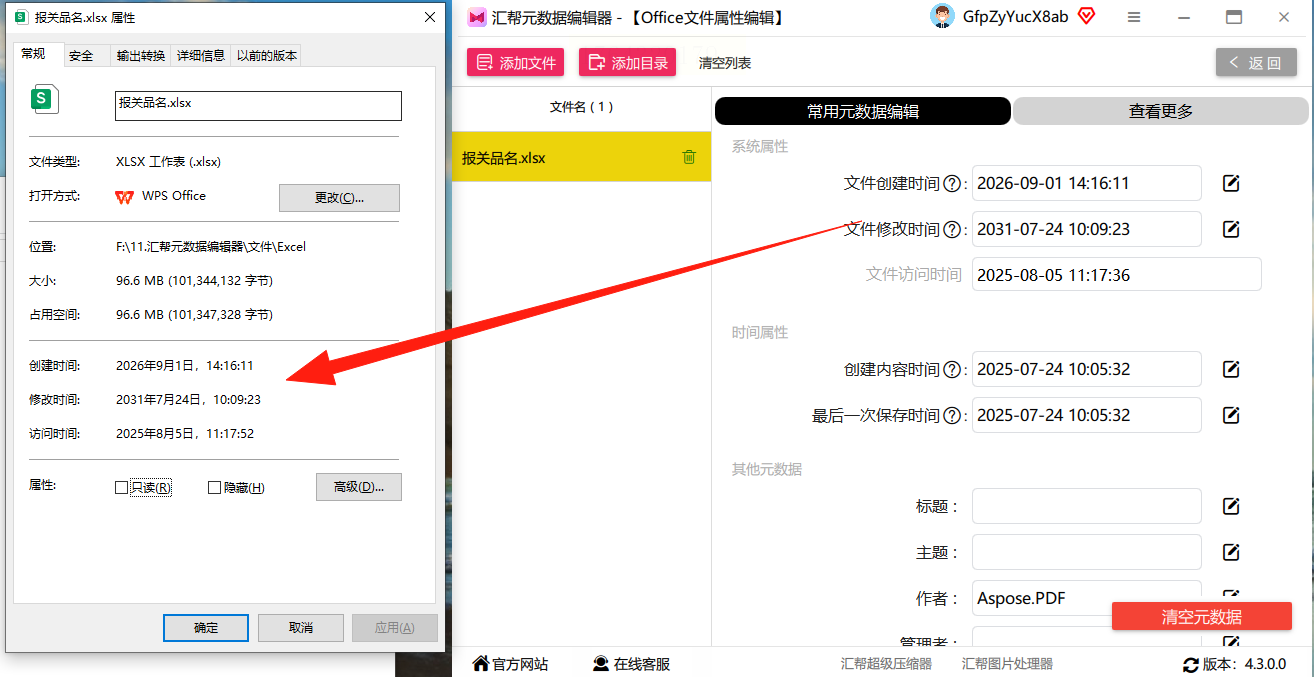The height and width of the screenshot is (677, 1314).
Task: Click location path F:\11.汇帮元数据编辑器\文件\Excel
Action: click(211, 247)
